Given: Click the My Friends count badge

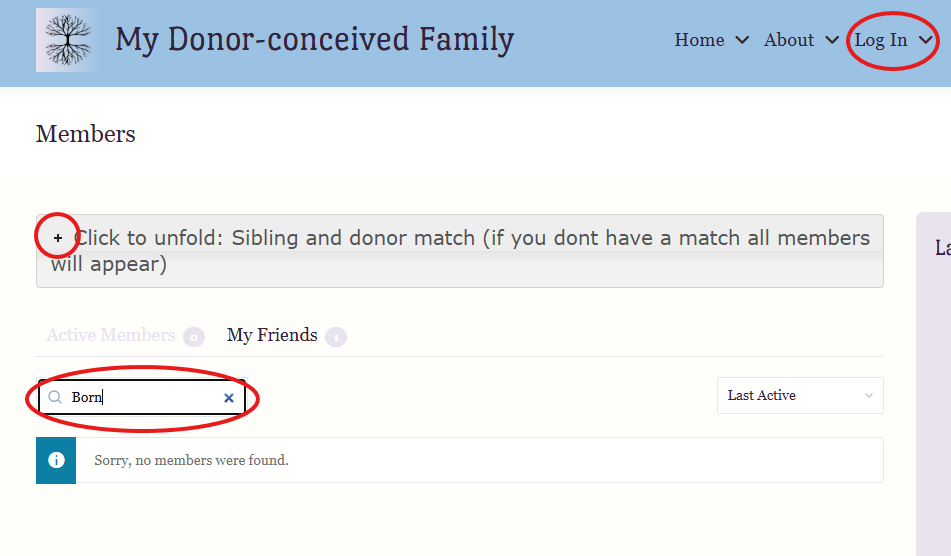Looking at the screenshot, I should point(336,337).
